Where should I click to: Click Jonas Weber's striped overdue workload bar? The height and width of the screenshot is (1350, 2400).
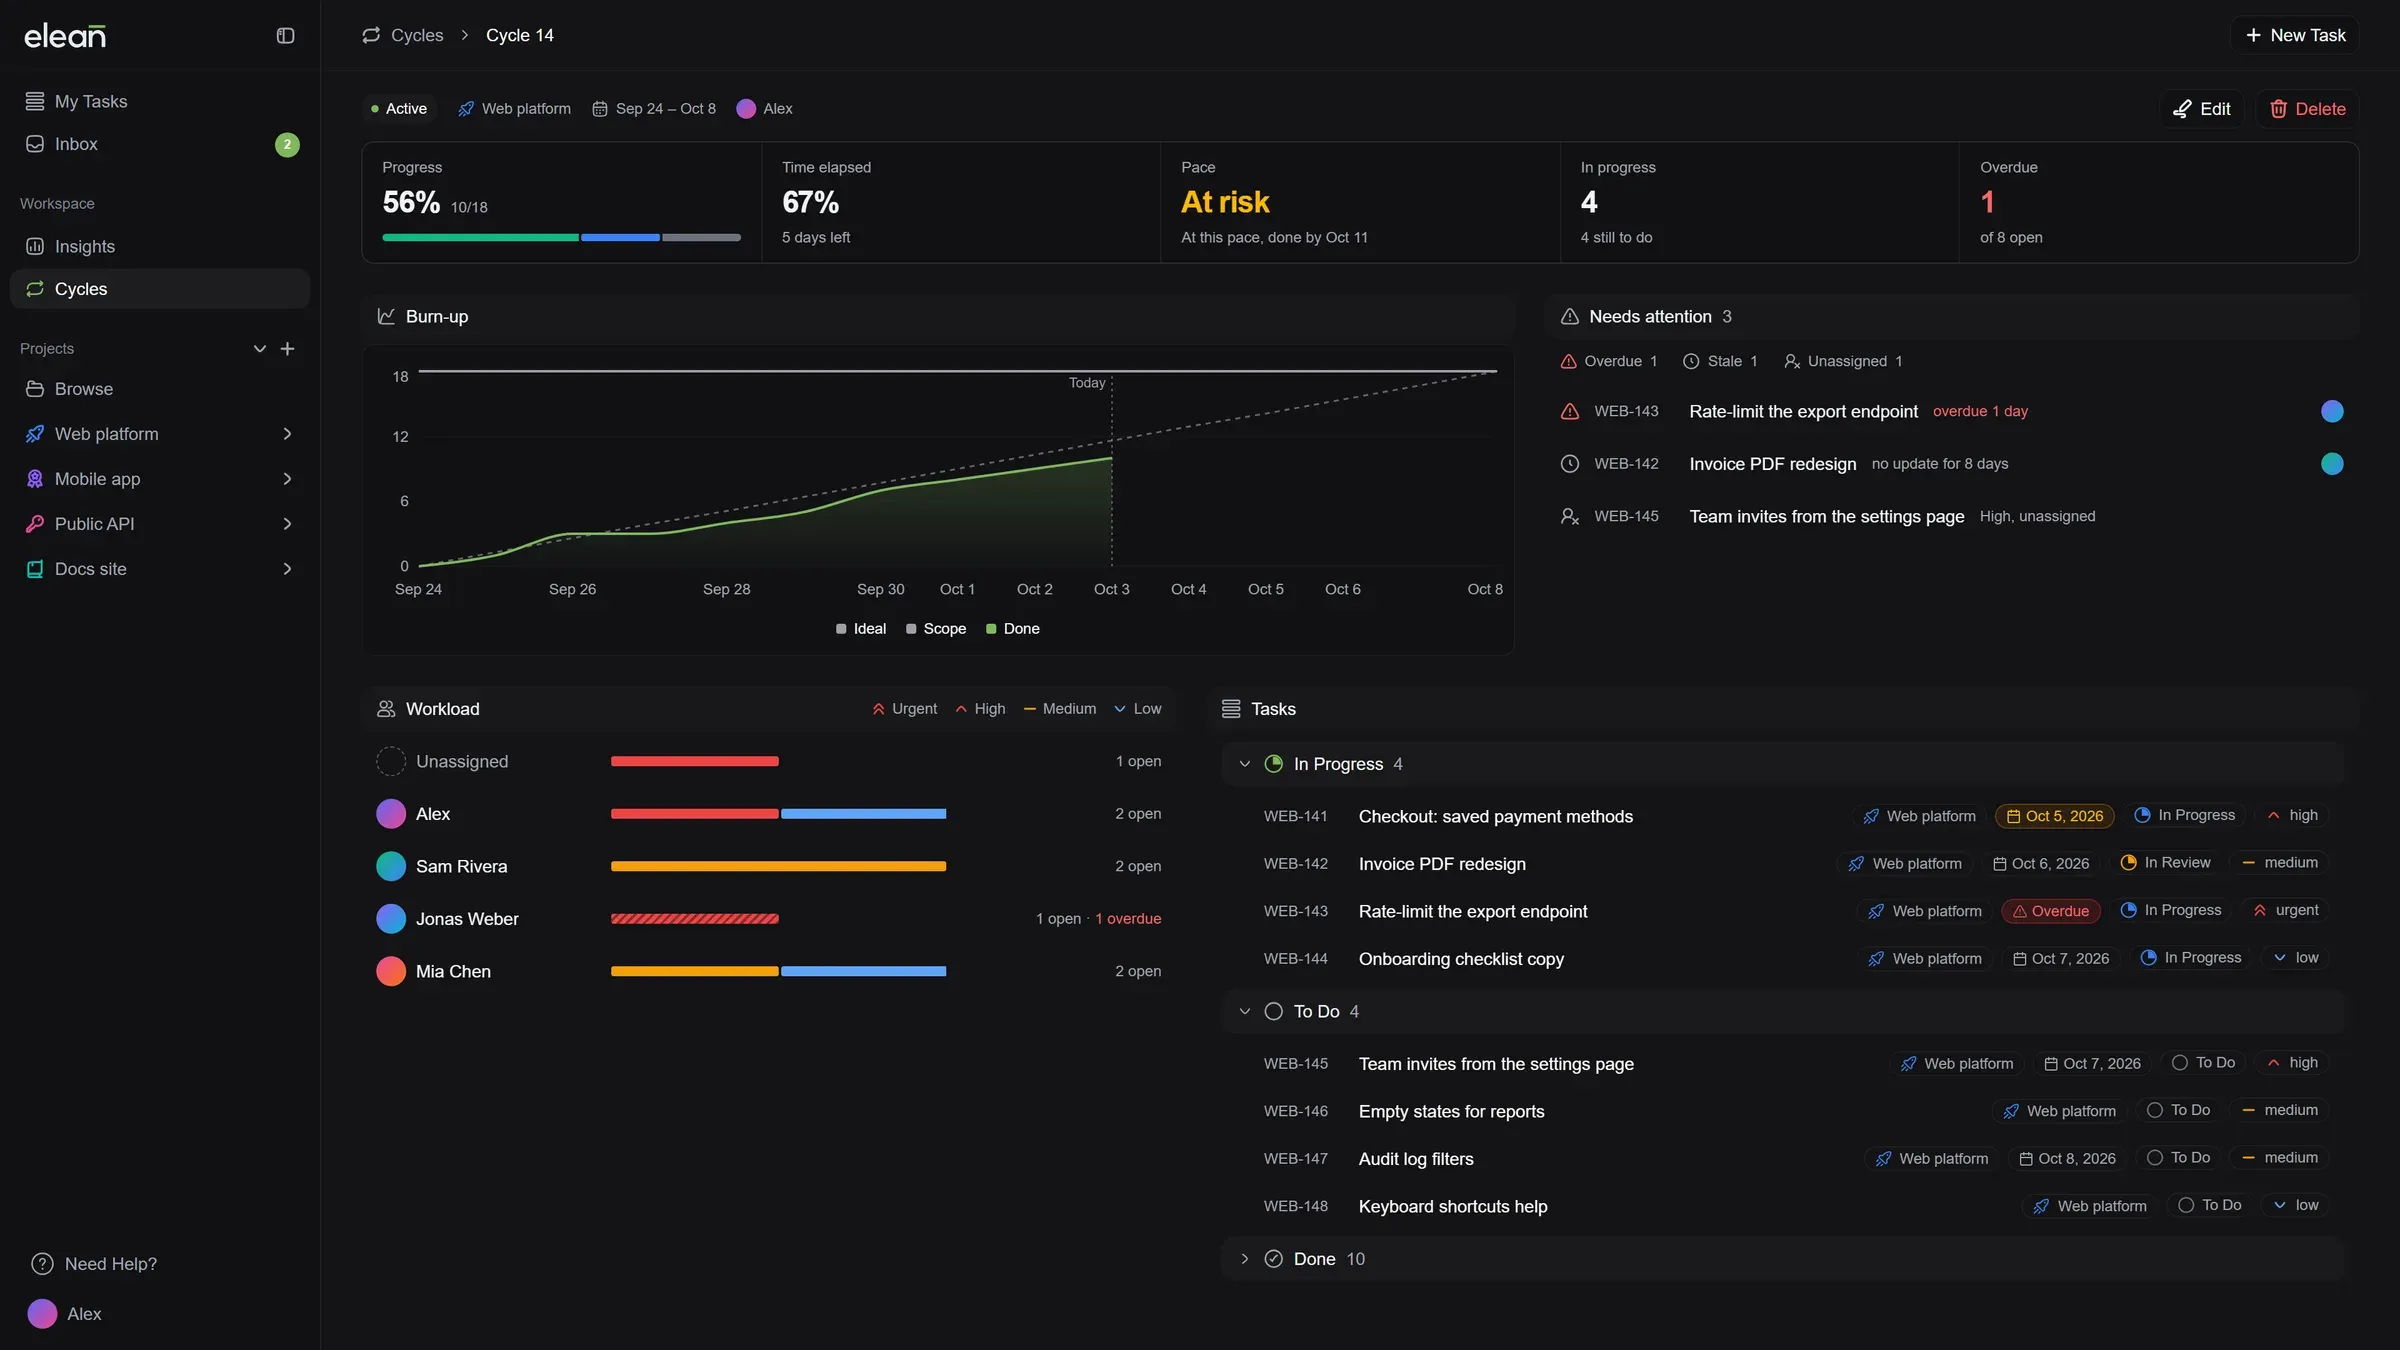(695, 919)
